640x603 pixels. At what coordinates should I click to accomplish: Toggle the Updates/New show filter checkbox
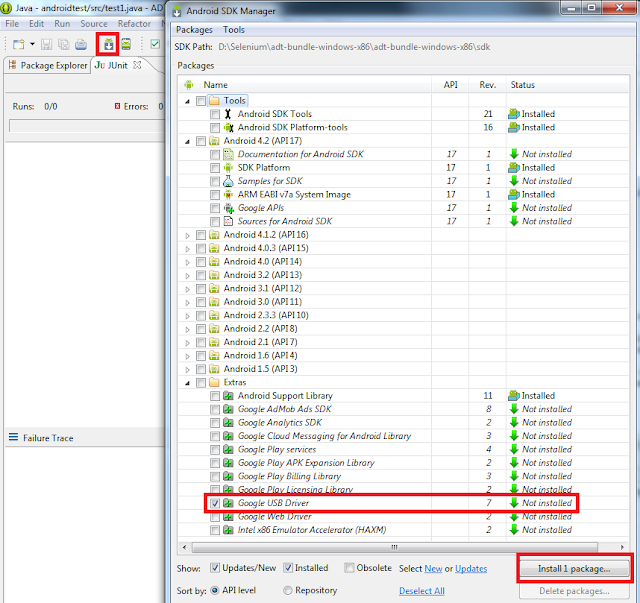click(215, 568)
